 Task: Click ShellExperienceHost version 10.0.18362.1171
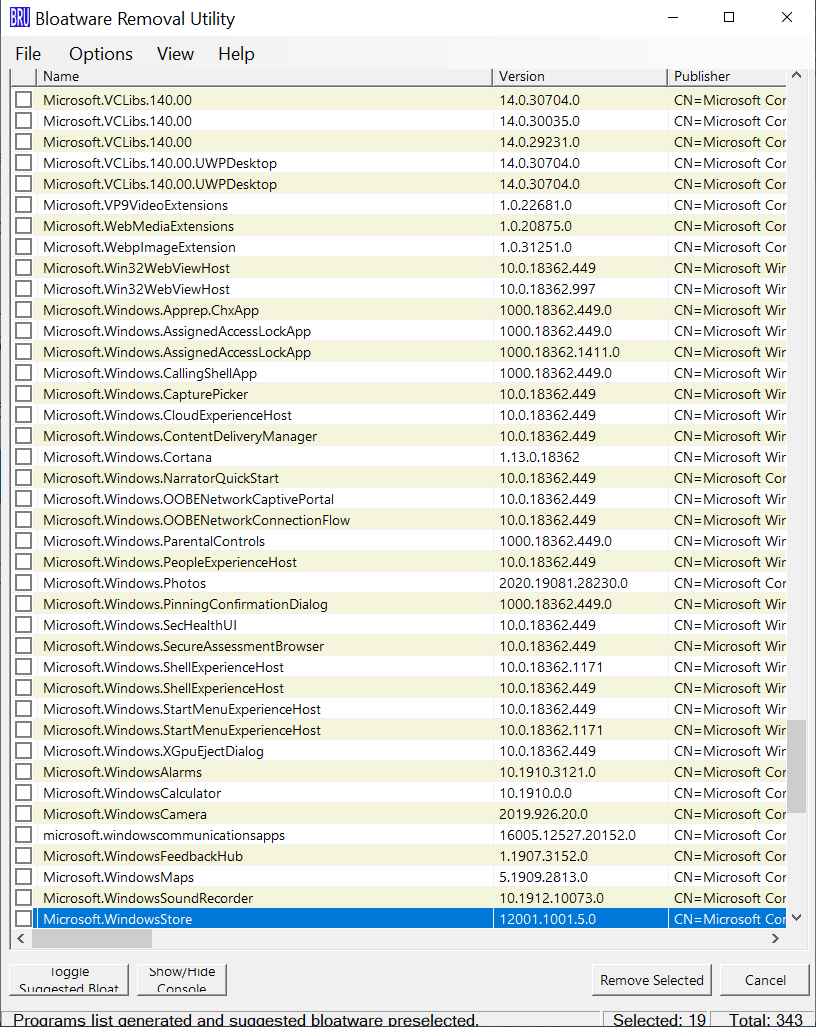tap(551, 667)
